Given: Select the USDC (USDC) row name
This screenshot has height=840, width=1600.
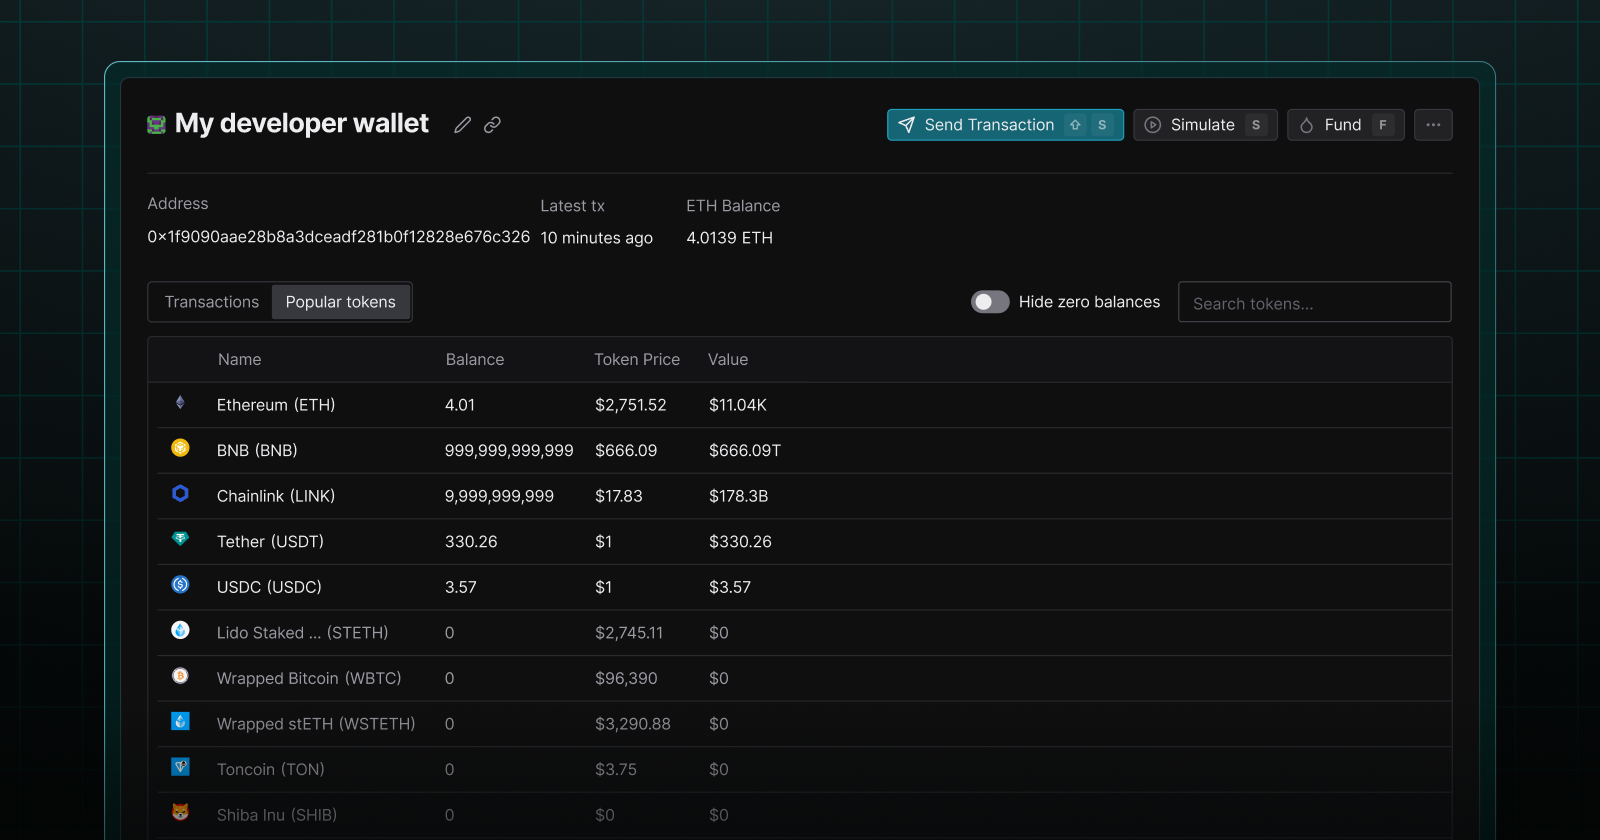Looking at the screenshot, I should coord(269,587).
